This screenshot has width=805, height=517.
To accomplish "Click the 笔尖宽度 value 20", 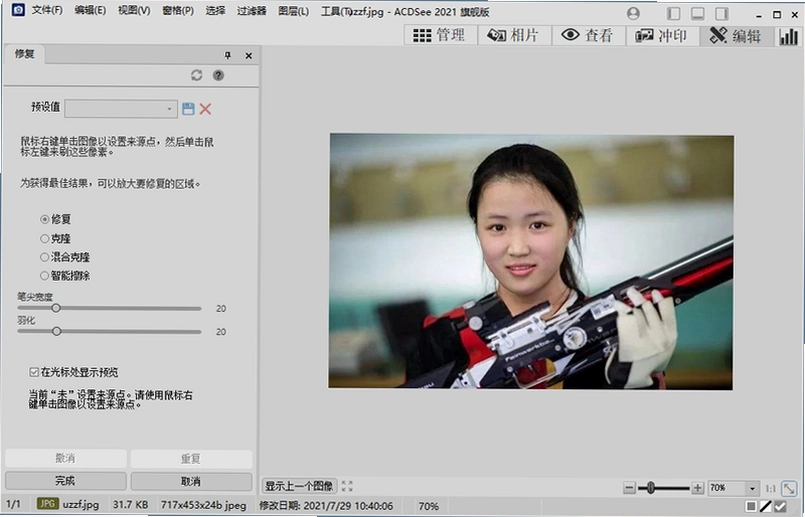I will coord(221,309).
